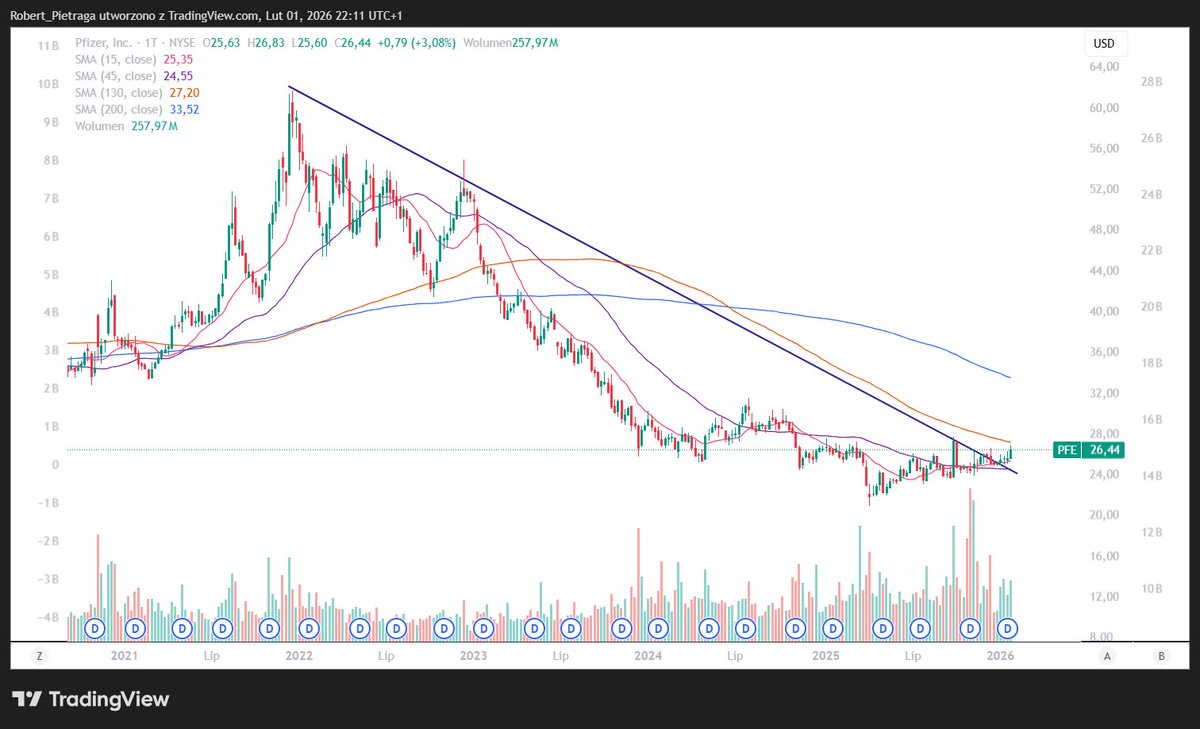Click the Z timezone button

coord(39,656)
